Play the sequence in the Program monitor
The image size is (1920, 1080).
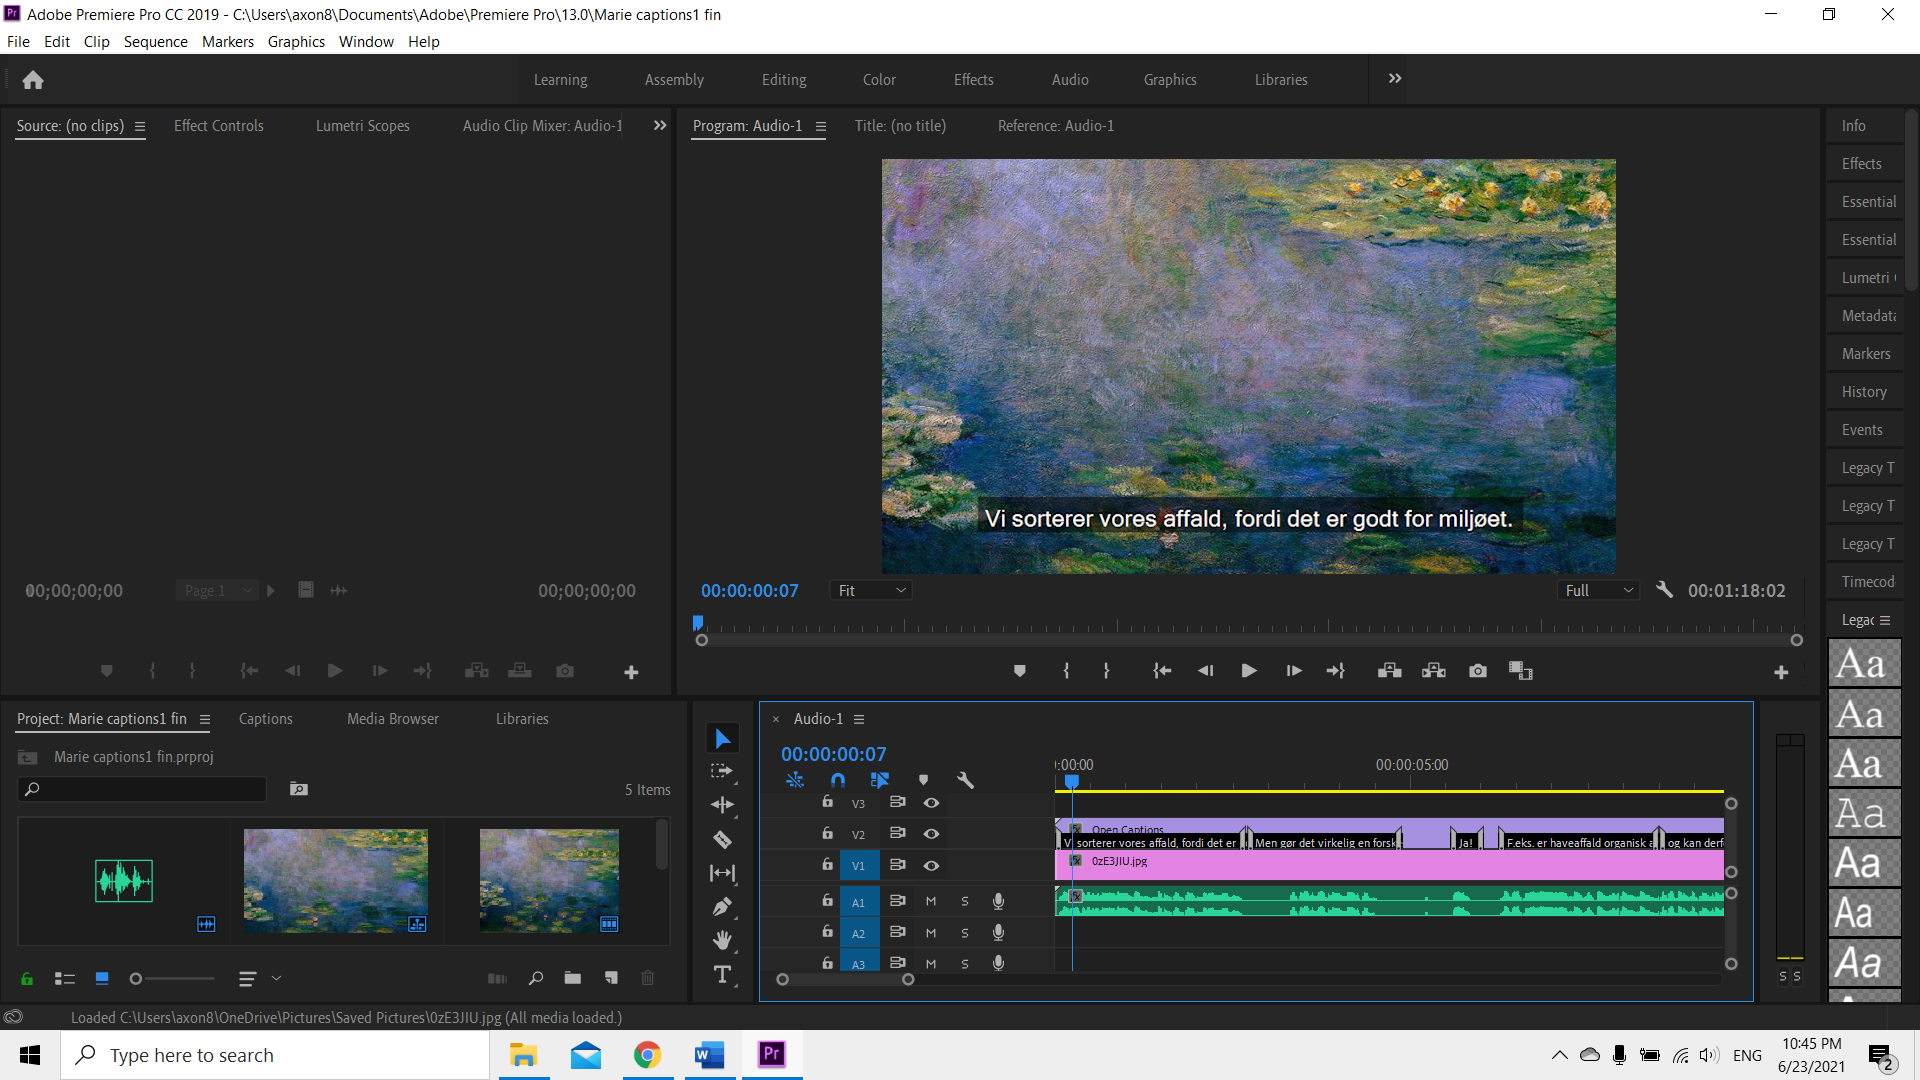pos(1247,671)
